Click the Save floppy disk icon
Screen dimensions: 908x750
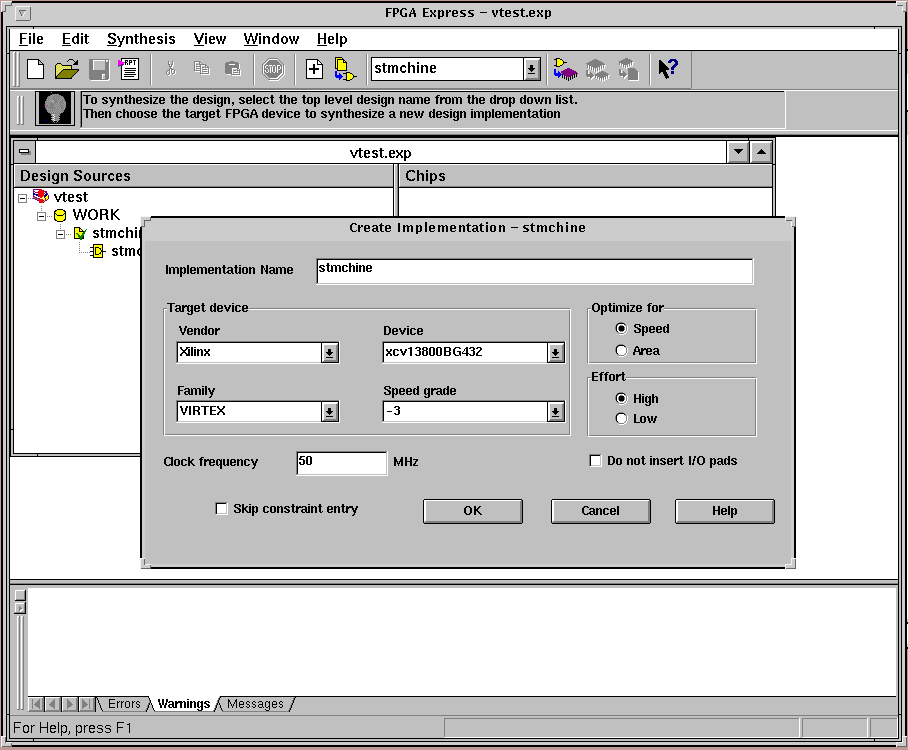tap(99, 69)
